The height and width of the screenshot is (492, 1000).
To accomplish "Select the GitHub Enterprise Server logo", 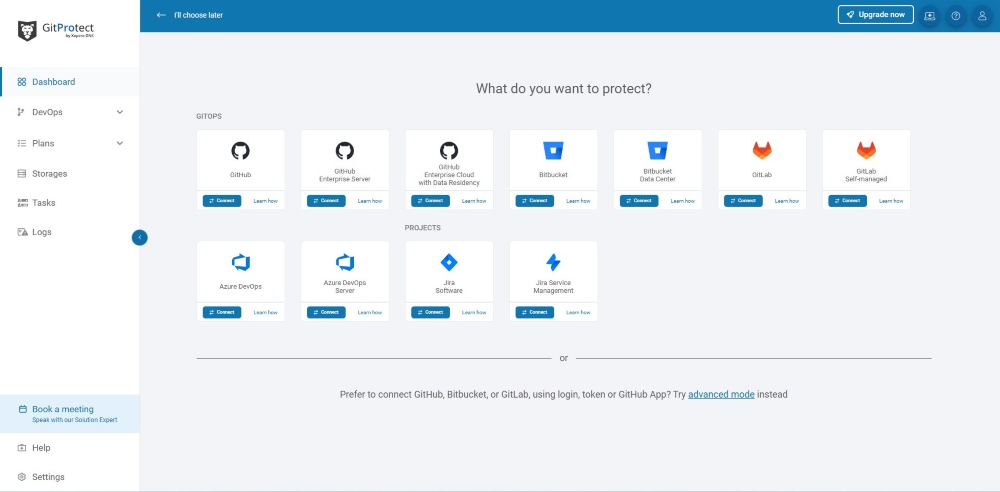I will coord(344,151).
